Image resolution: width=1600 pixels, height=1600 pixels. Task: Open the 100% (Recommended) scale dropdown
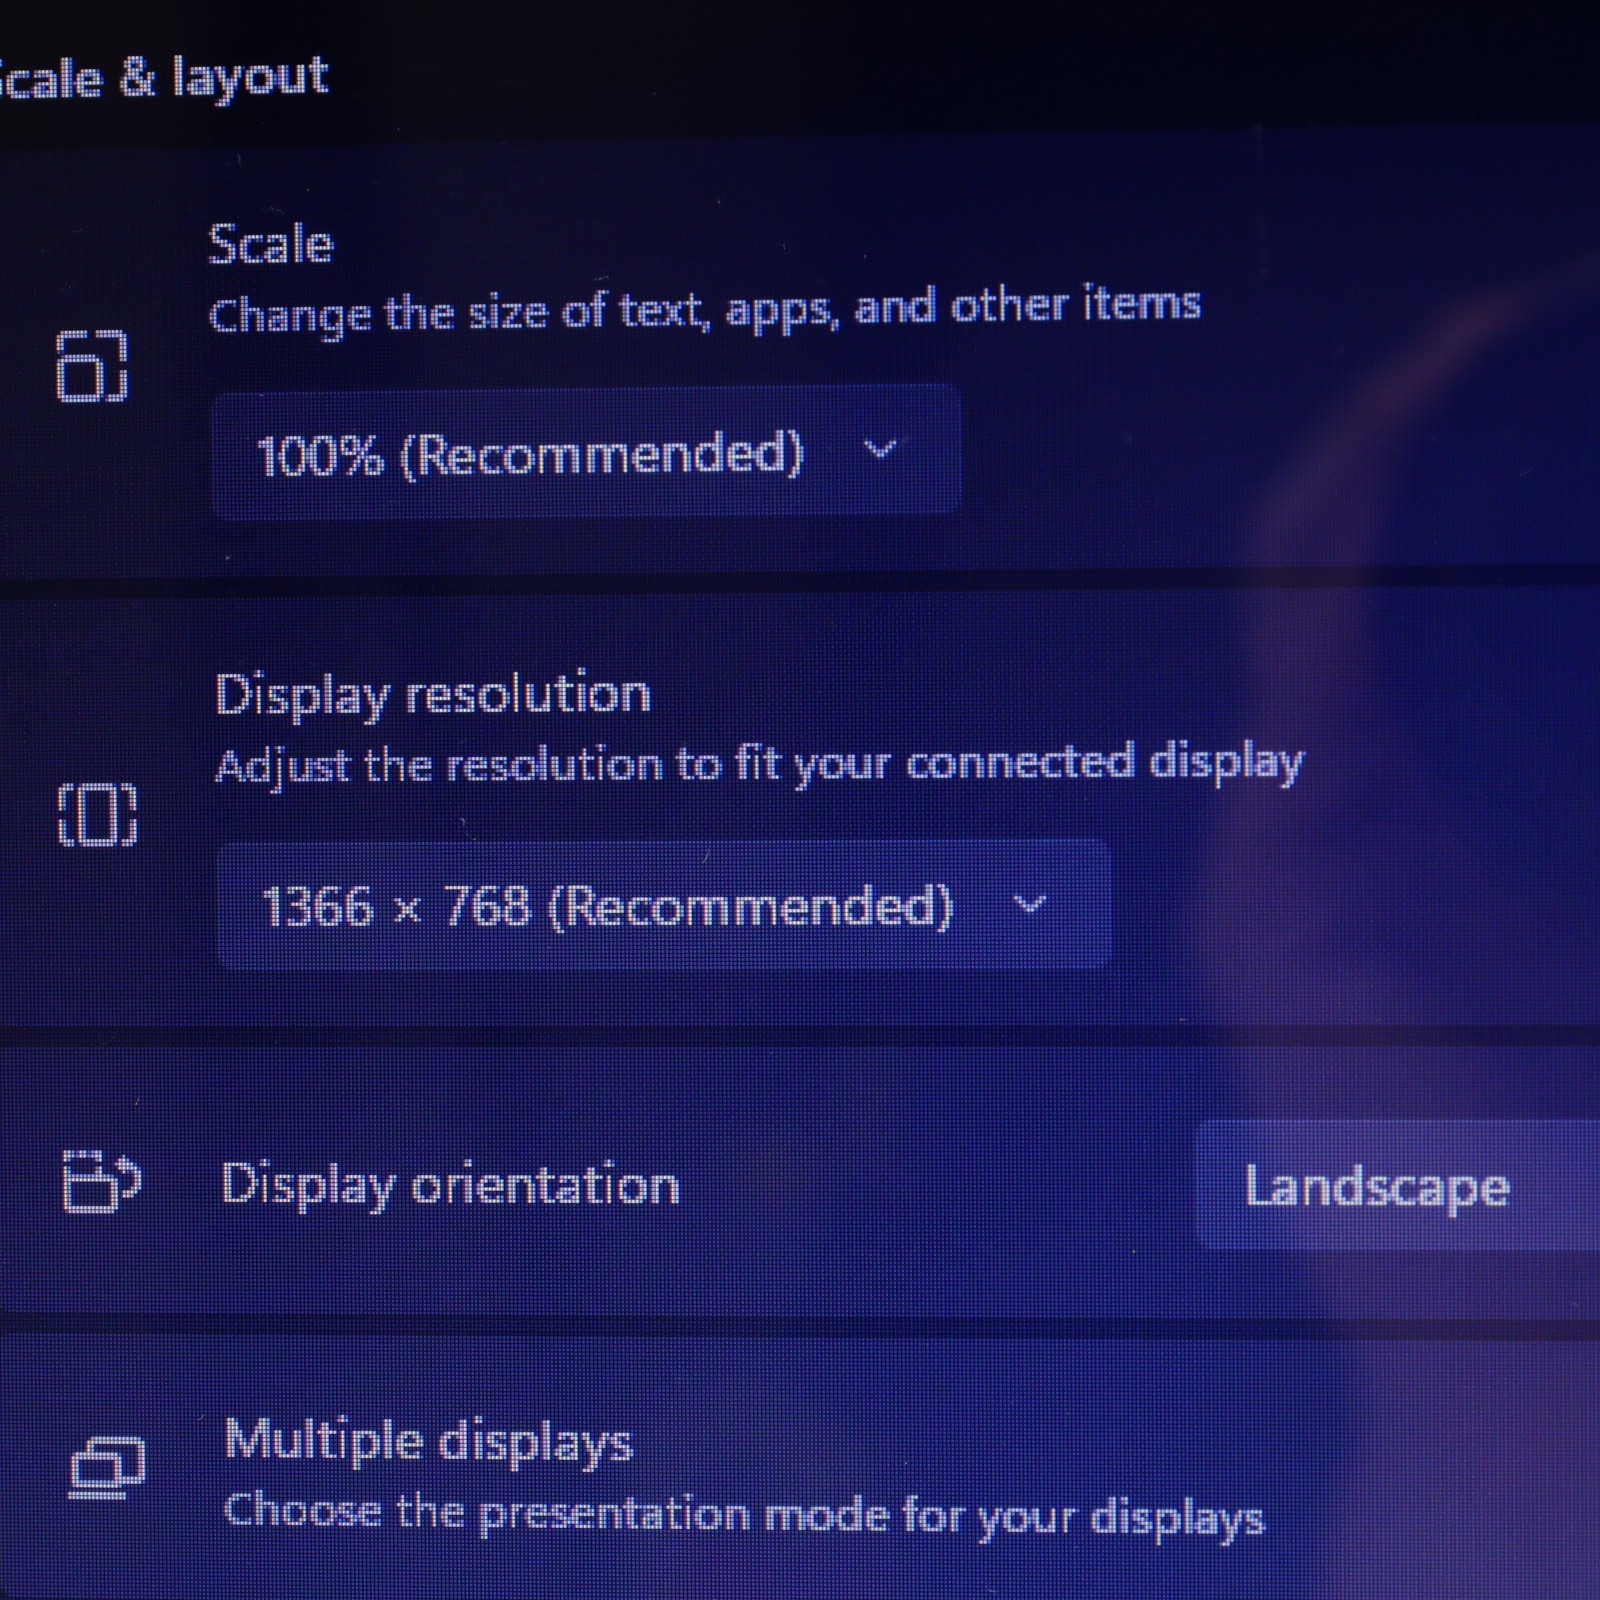click(586, 451)
